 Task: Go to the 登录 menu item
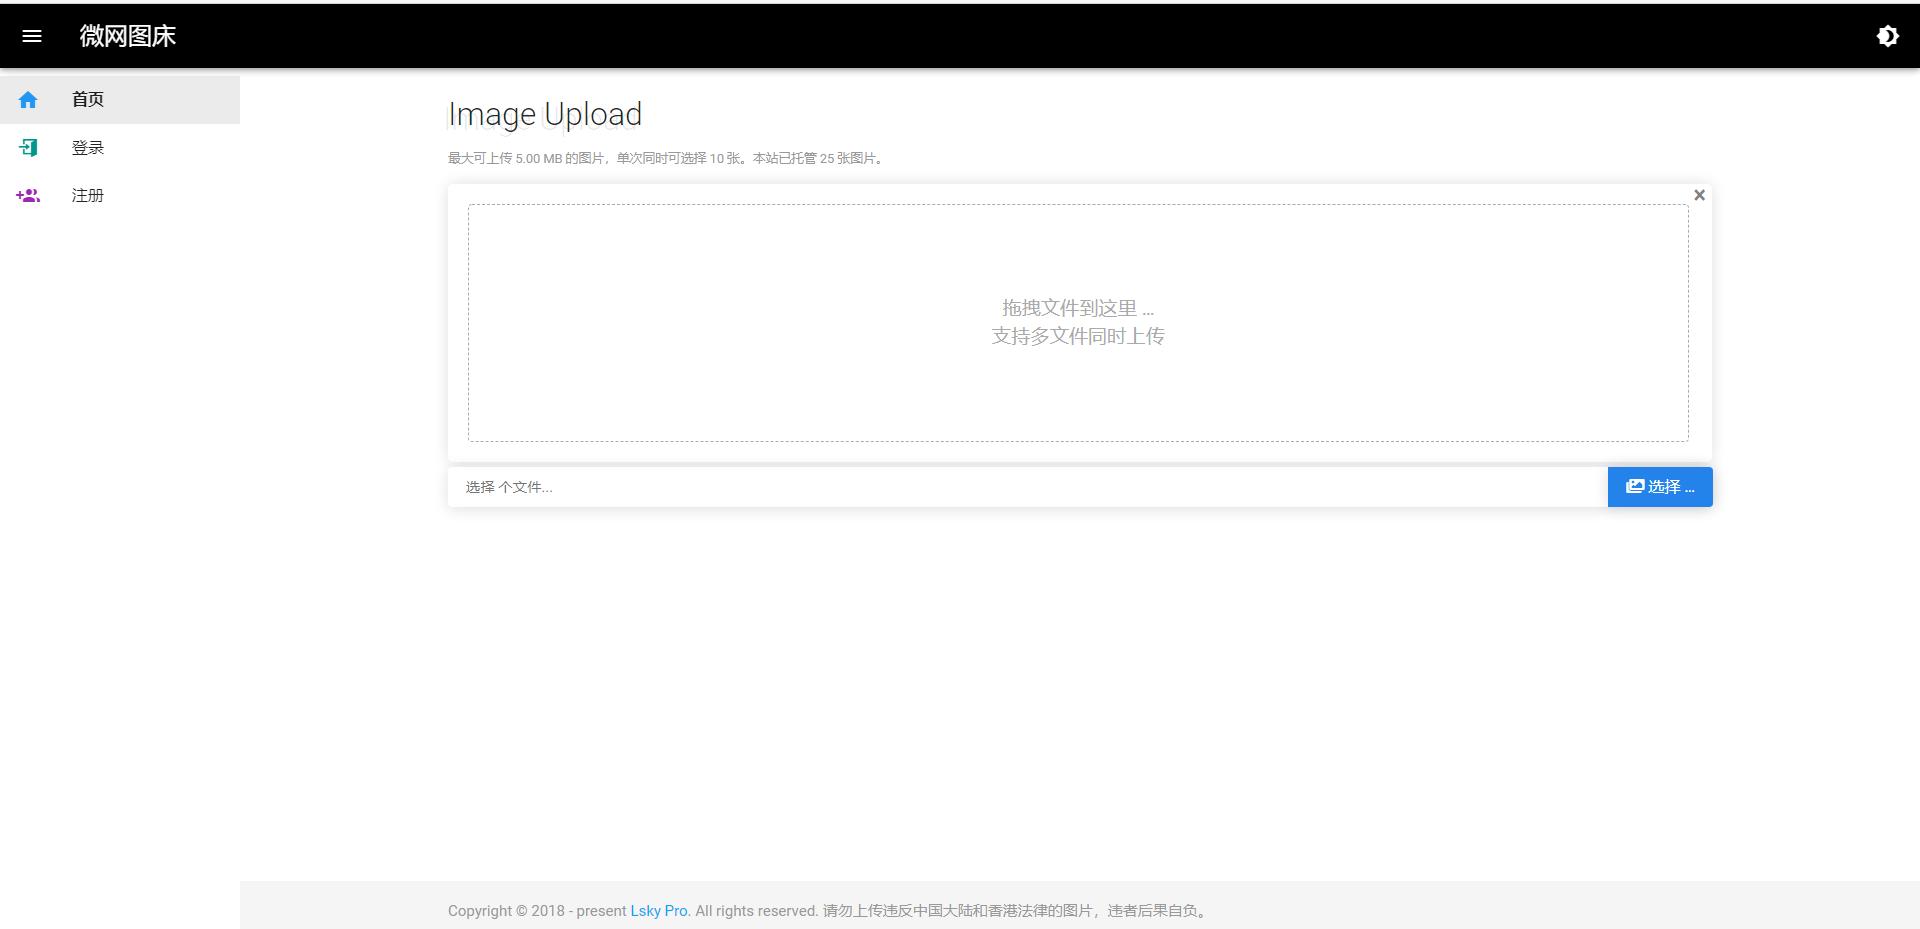120,148
